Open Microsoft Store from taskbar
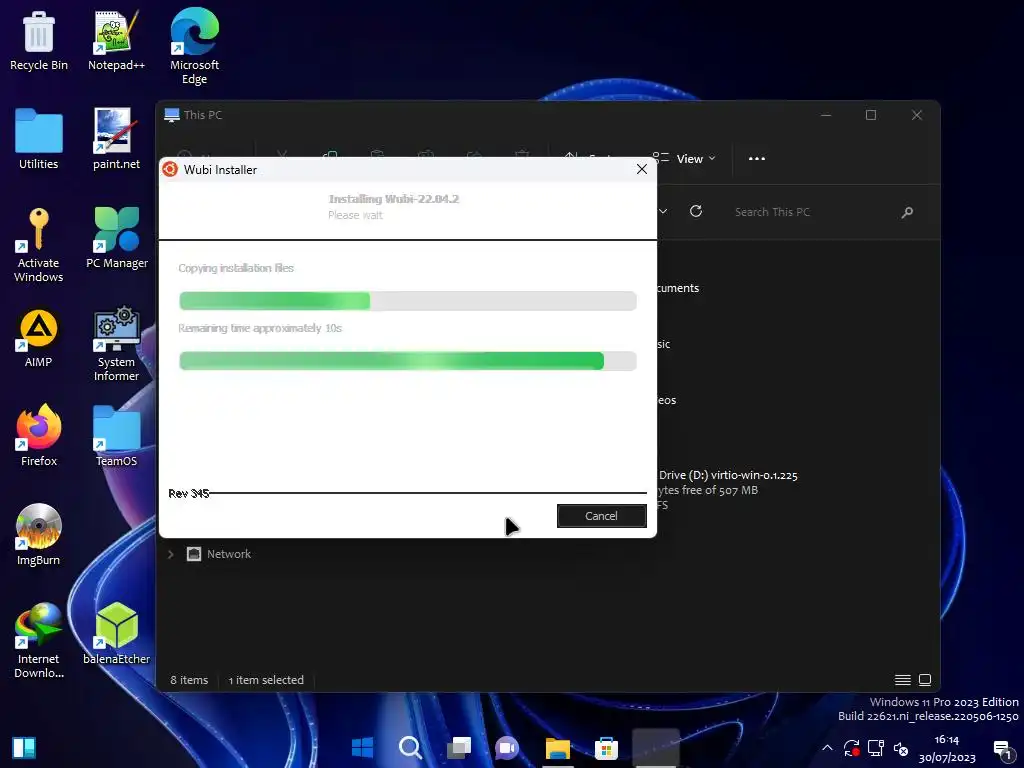The height and width of the screenshot is (768, 1024). pos(607,747)
